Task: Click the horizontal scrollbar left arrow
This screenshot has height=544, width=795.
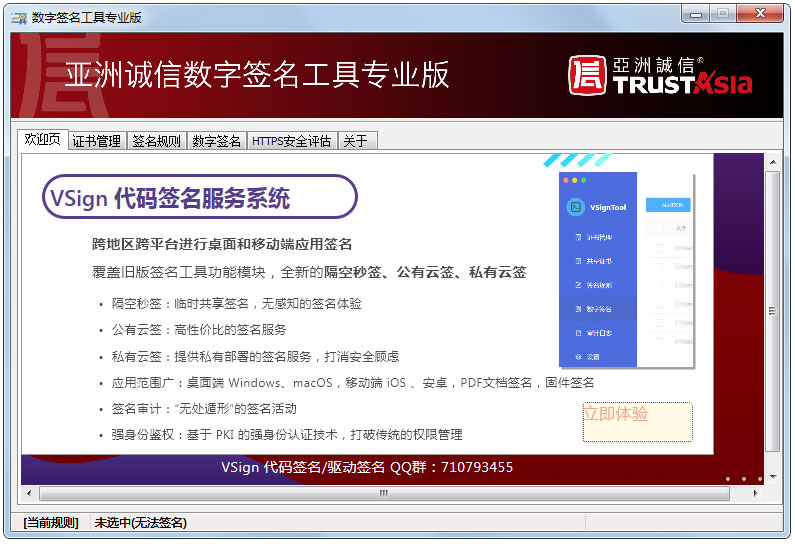Action: (29, 493)
